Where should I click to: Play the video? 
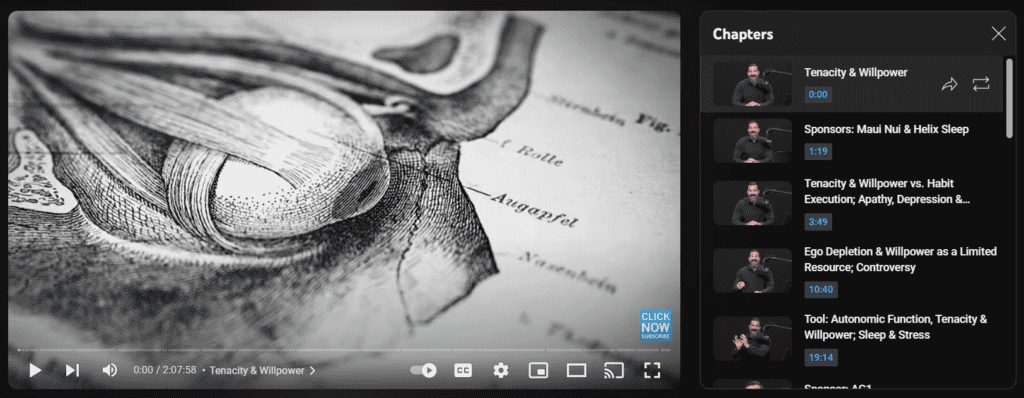pos(35,371)
